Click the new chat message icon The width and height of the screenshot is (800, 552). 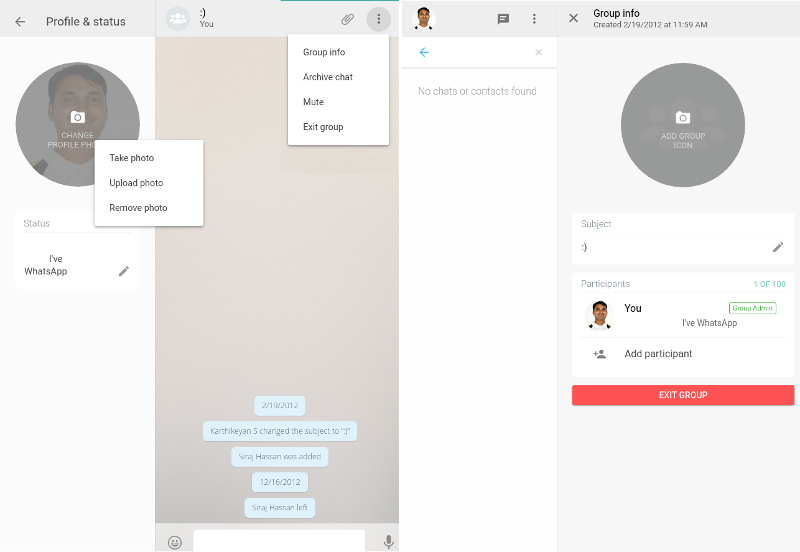point(503,19)
